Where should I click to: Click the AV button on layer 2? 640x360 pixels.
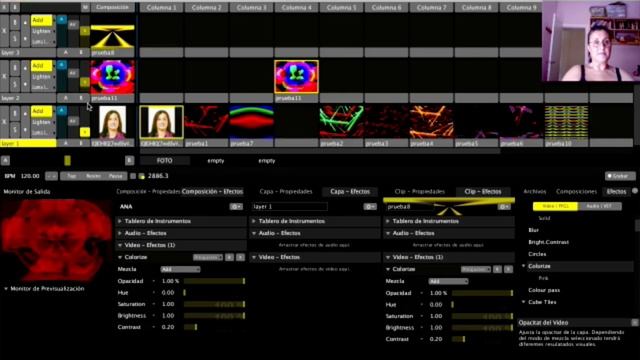click(73, 73)
